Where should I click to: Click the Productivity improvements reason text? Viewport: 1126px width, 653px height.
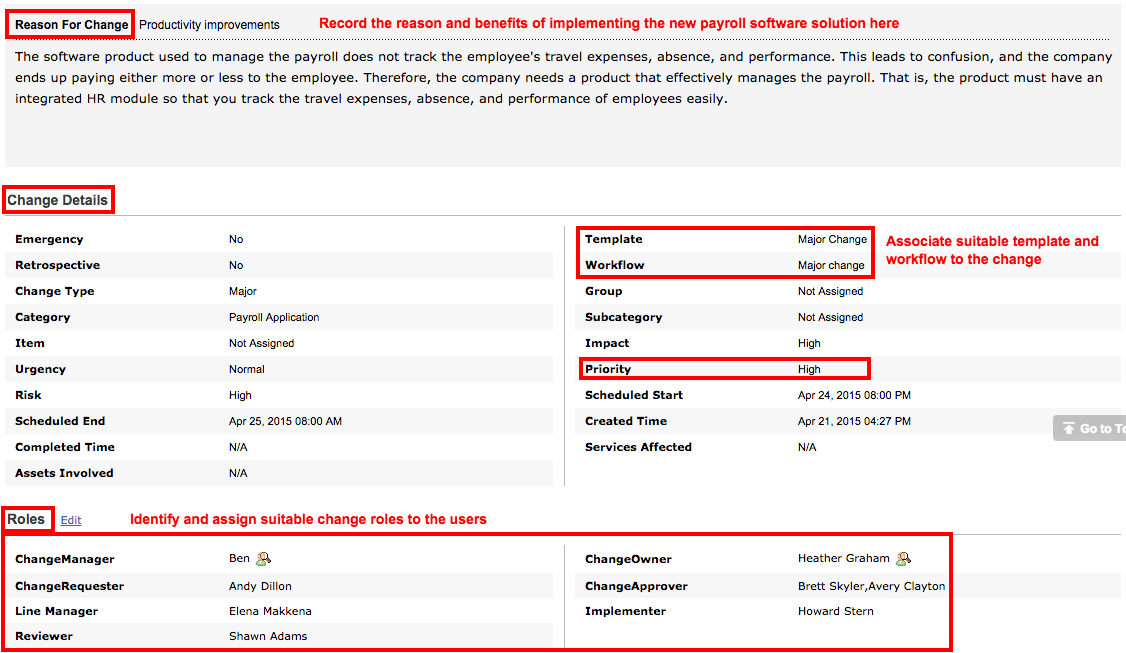[209, 24]
